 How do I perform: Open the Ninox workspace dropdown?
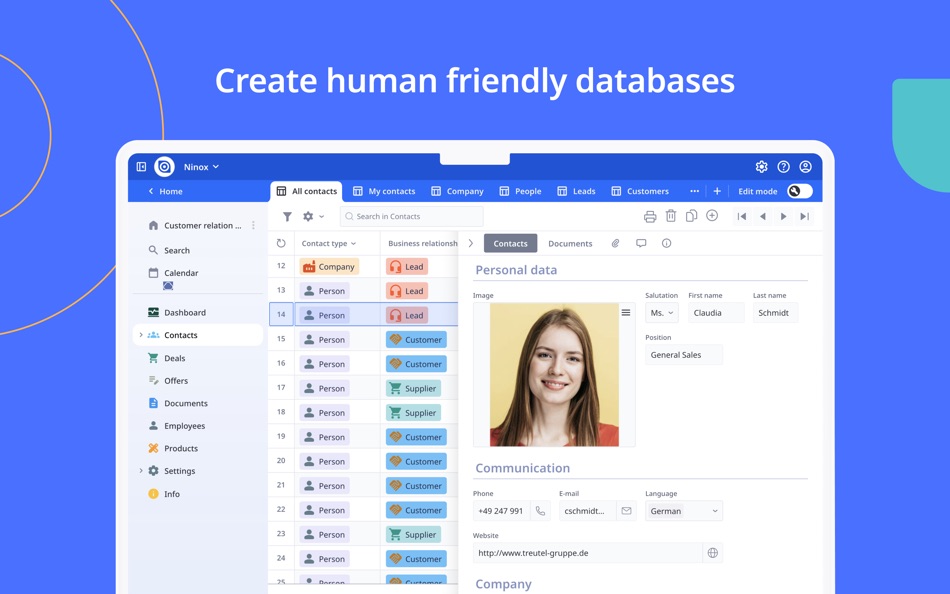coord(201,167)
